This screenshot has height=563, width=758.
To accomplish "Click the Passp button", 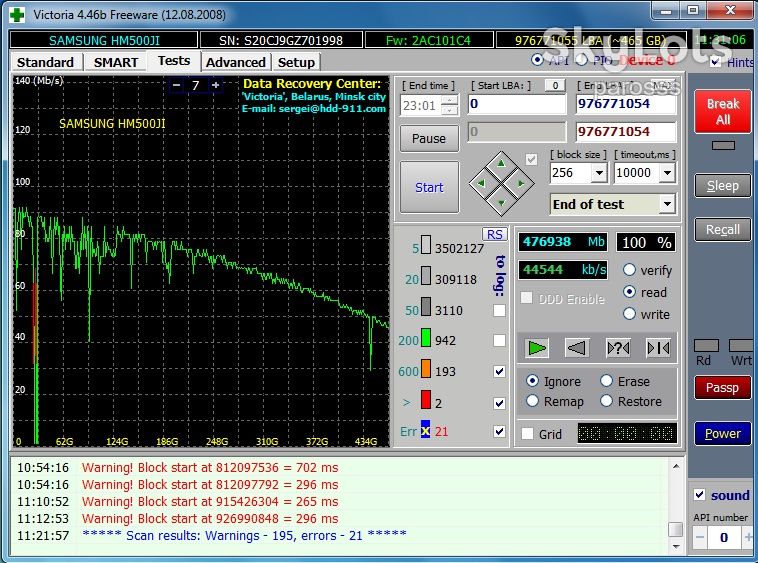I will point(723,388).
